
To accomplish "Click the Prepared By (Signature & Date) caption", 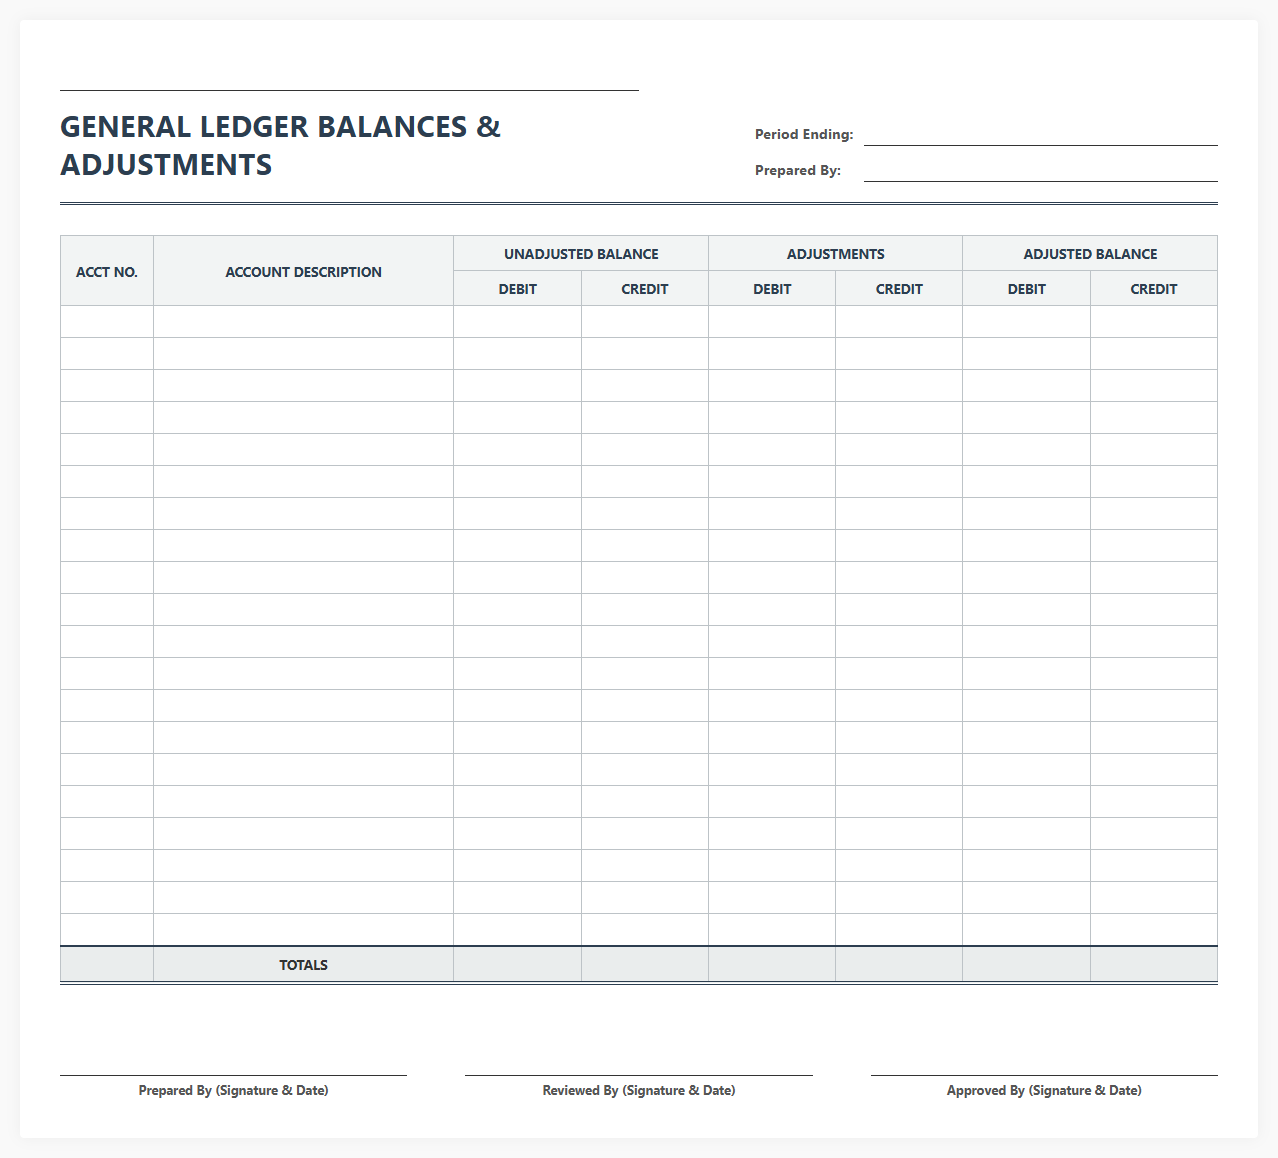I will pos(233,1090).
